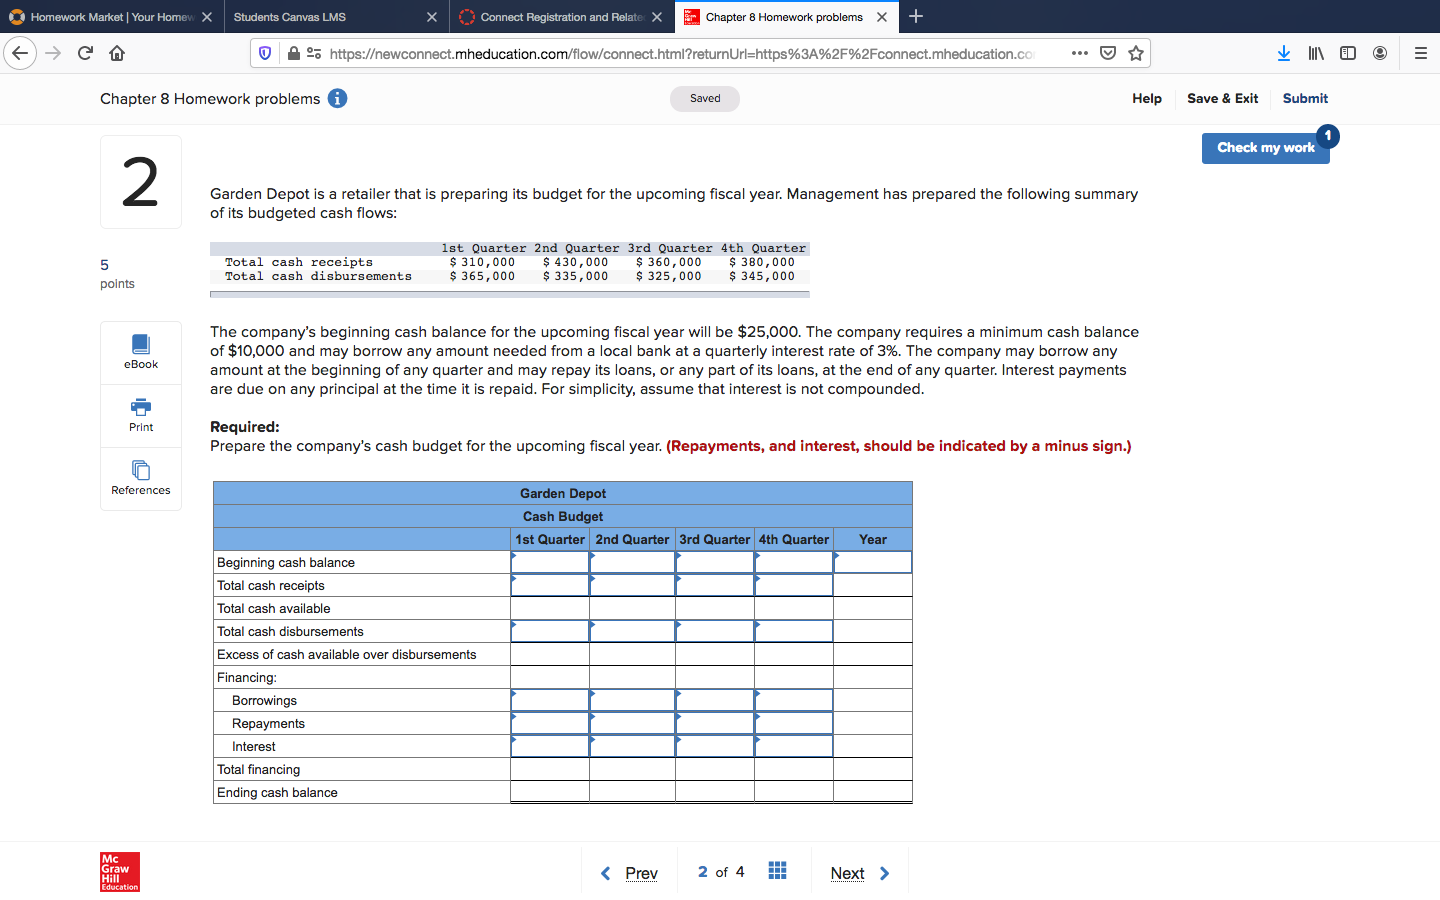Open the Firefox hamburger menu

[x=1420, y=53]
